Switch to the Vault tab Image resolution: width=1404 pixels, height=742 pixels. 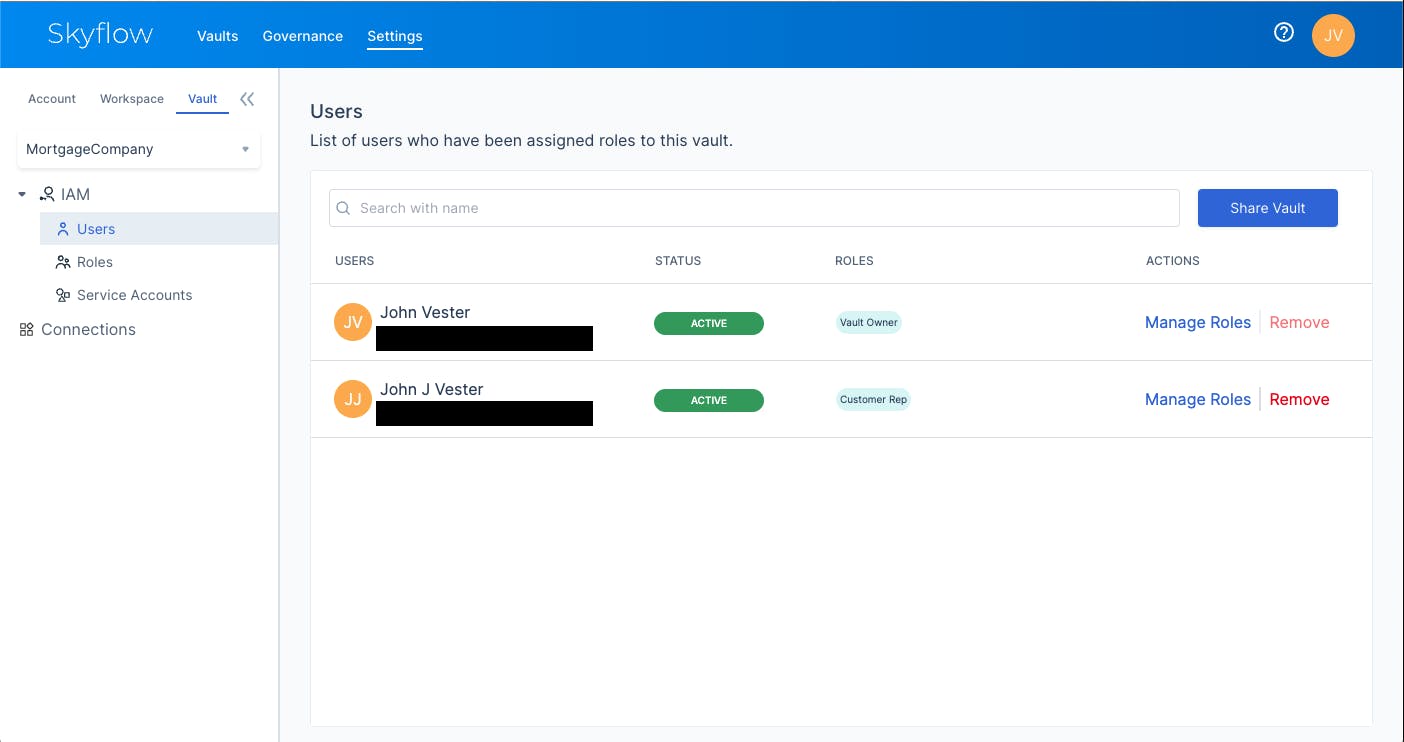coord(203,99)
